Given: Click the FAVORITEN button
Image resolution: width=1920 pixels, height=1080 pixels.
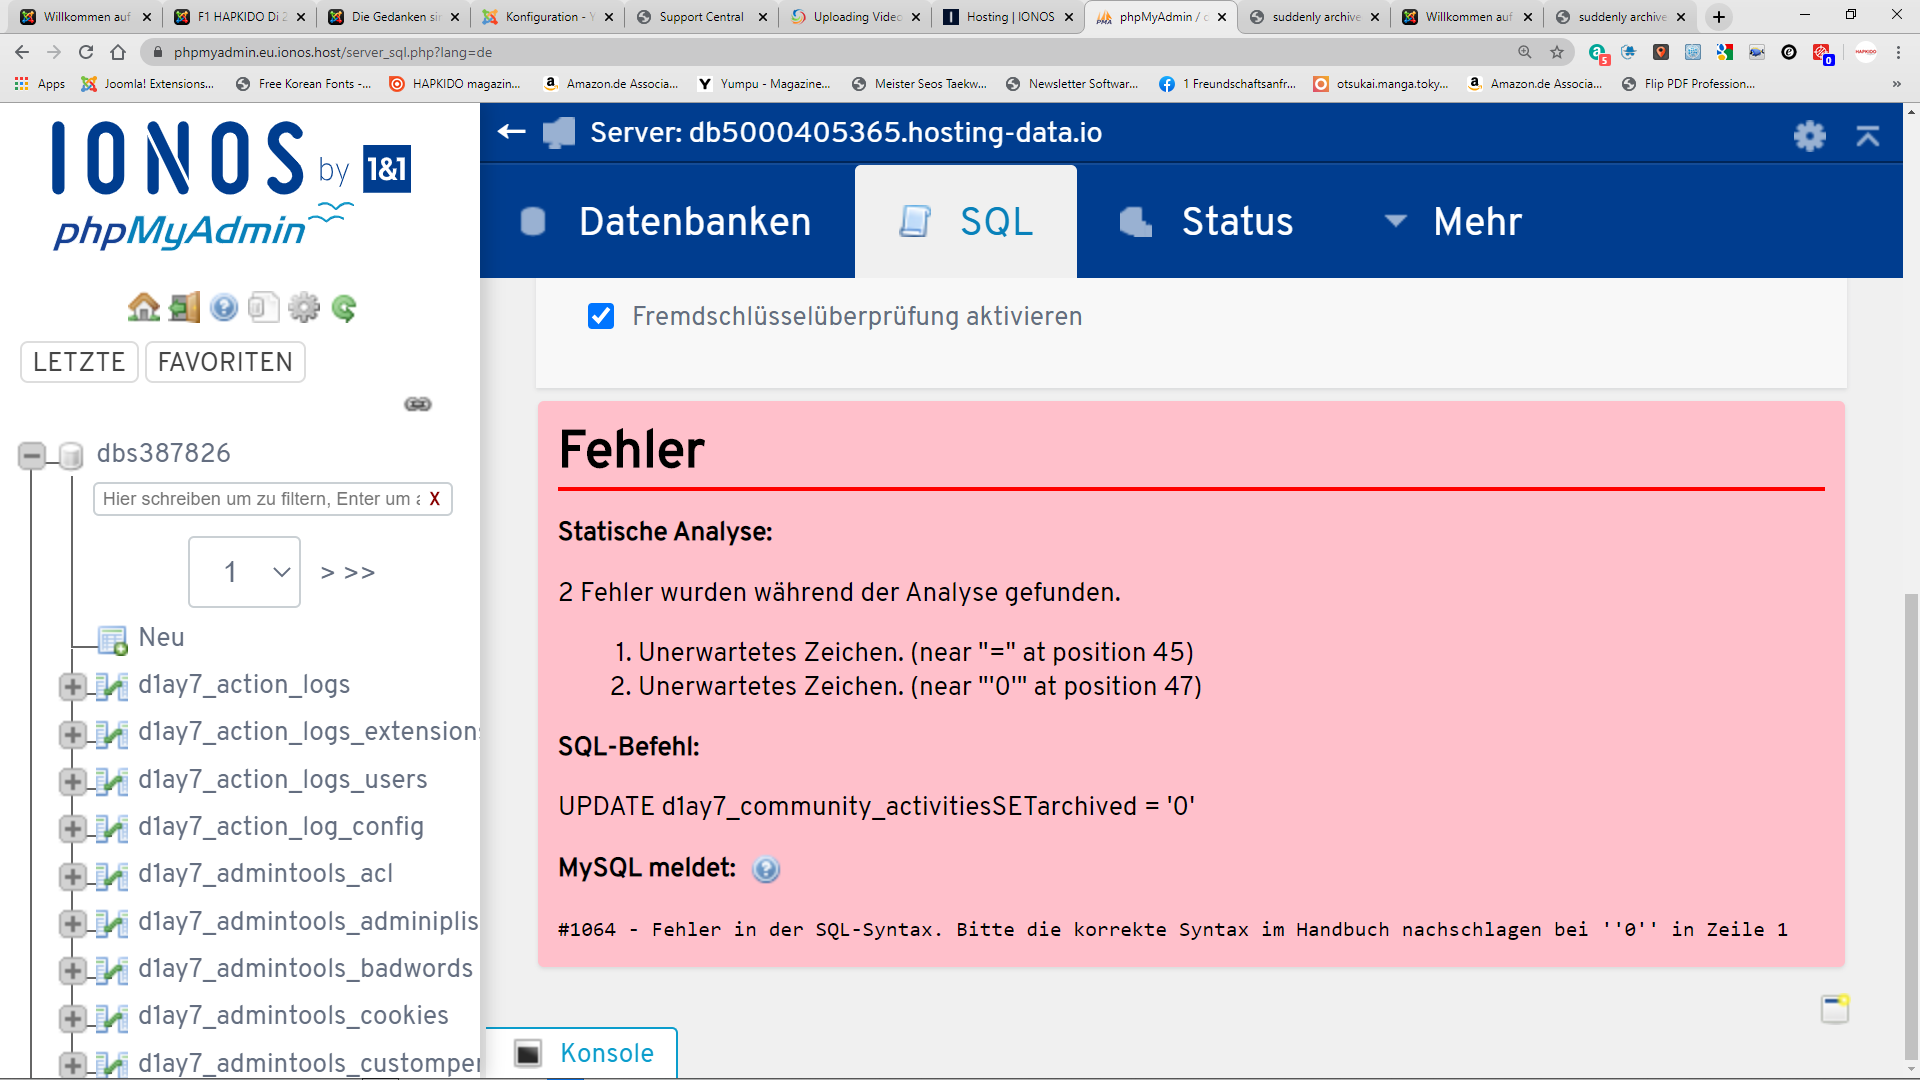Looking at the screenshot, I should tap(225, 362).
